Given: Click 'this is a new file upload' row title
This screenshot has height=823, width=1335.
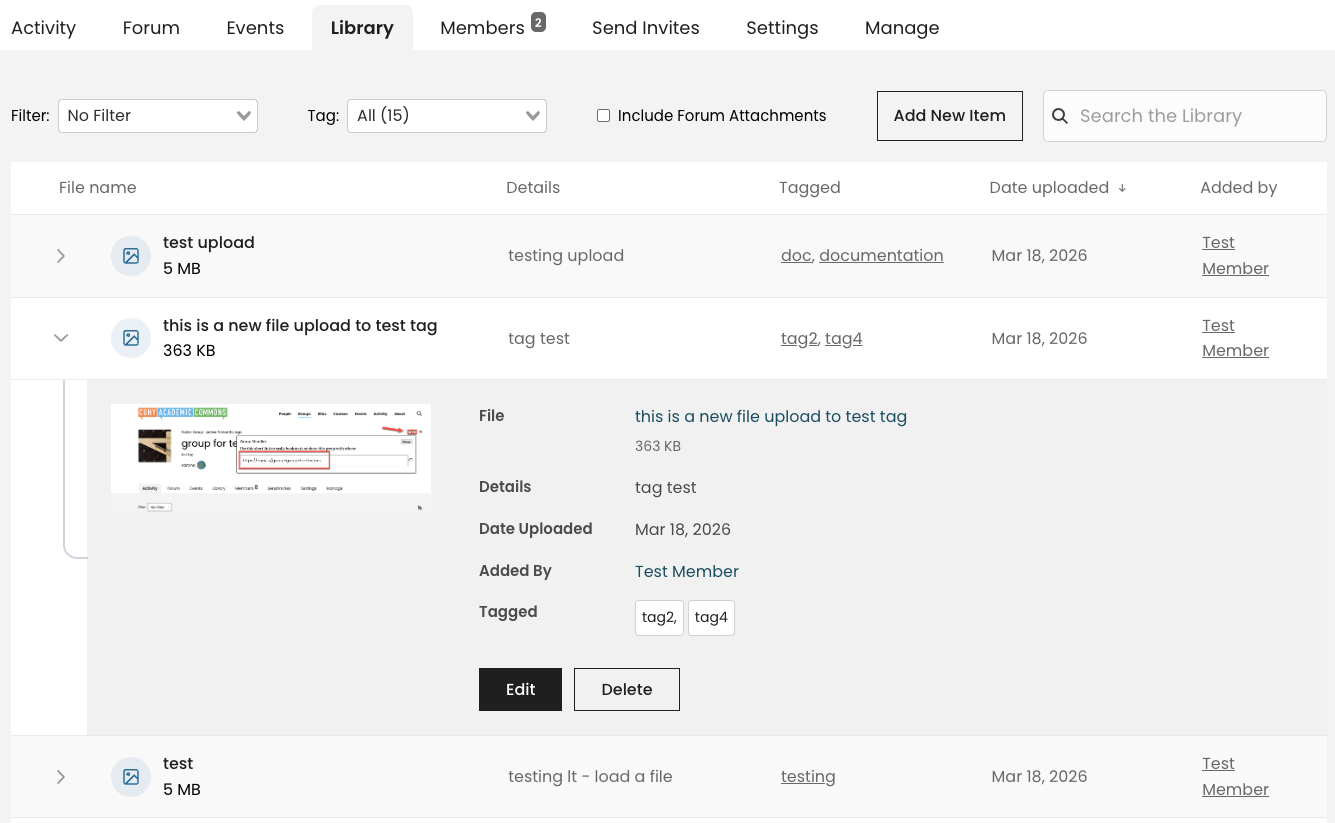Looking at the screenshot, I should pyautogui.click(x=300, y=326).
